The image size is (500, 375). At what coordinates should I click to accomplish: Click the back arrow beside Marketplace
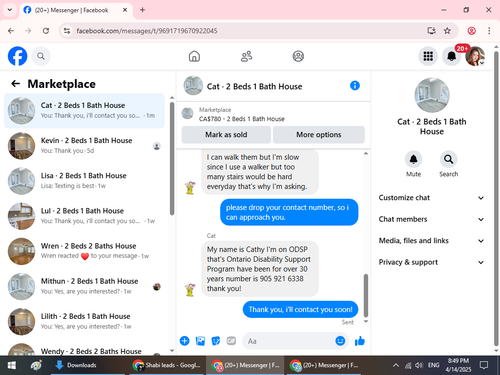[16, 84]
